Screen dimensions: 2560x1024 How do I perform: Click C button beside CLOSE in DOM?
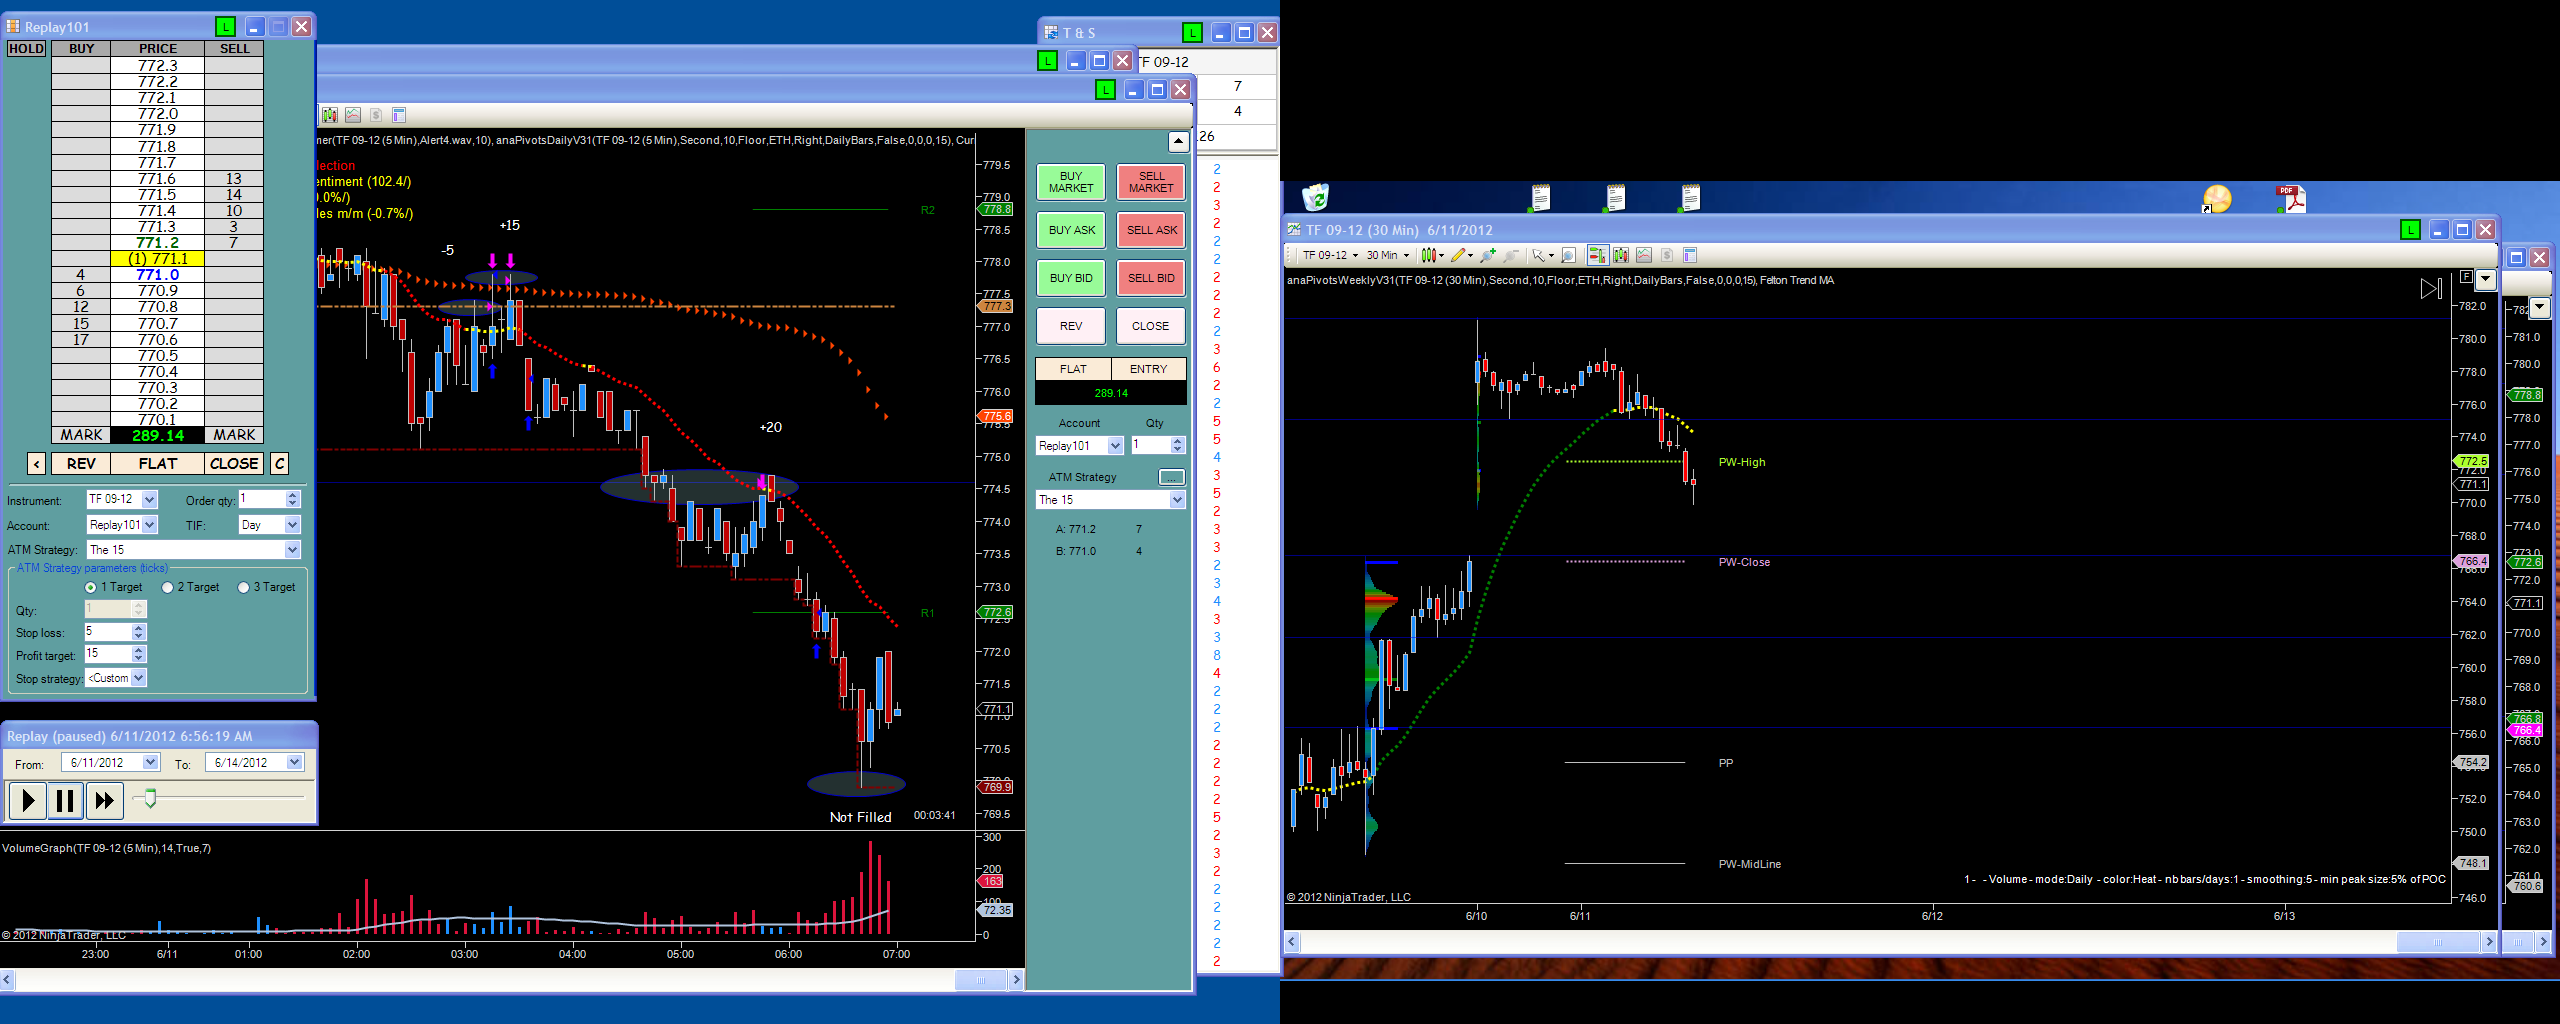click(x=280, y=464)
